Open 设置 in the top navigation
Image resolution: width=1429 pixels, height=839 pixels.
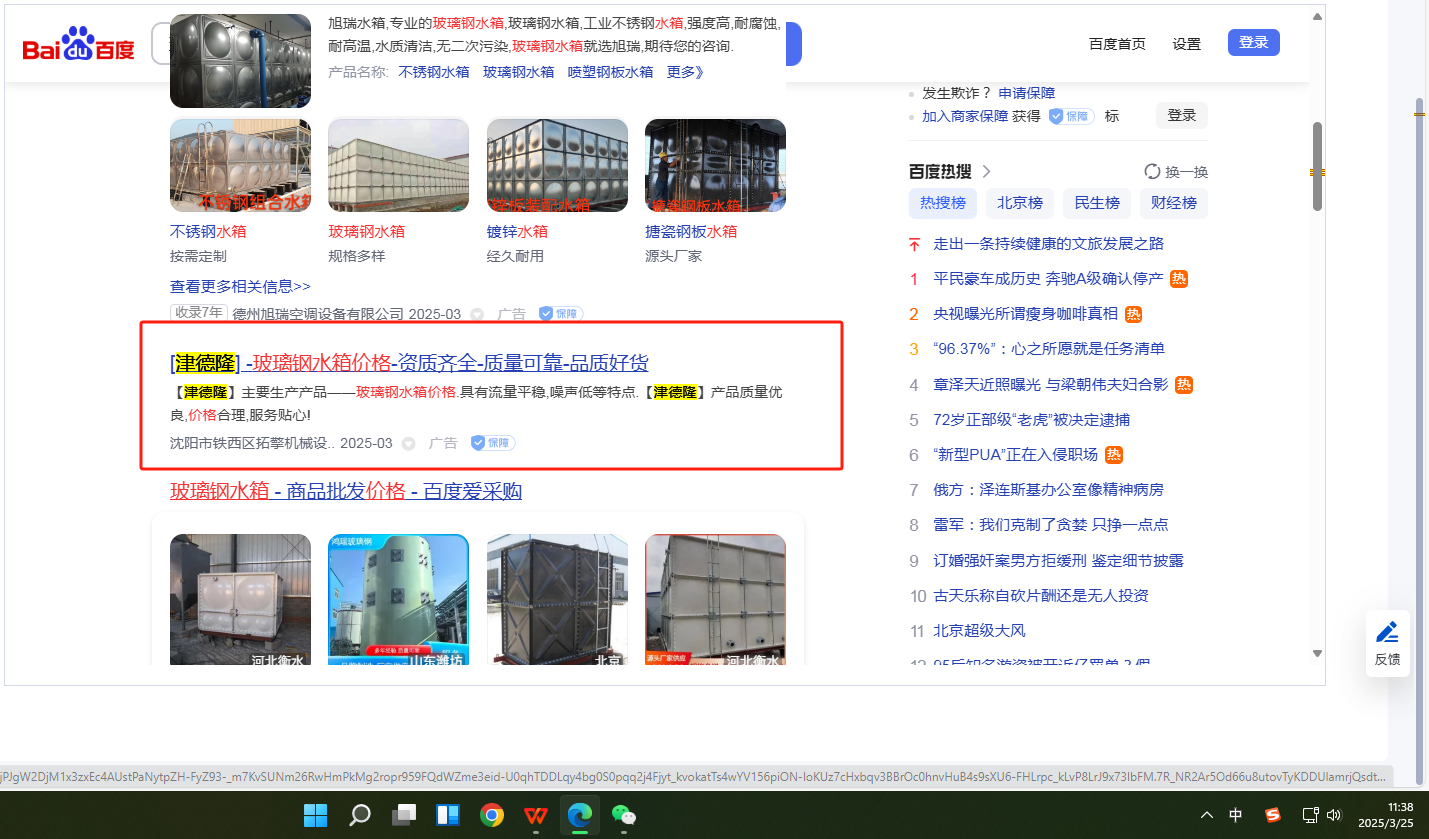[1187, 43]
